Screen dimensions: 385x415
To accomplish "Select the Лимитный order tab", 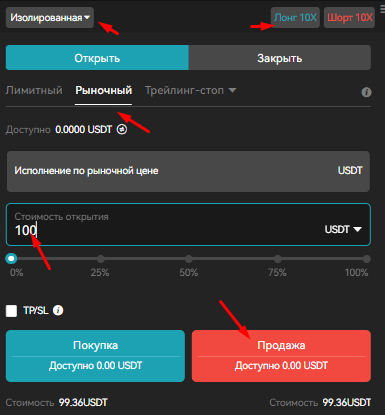I will coord(34,90).
